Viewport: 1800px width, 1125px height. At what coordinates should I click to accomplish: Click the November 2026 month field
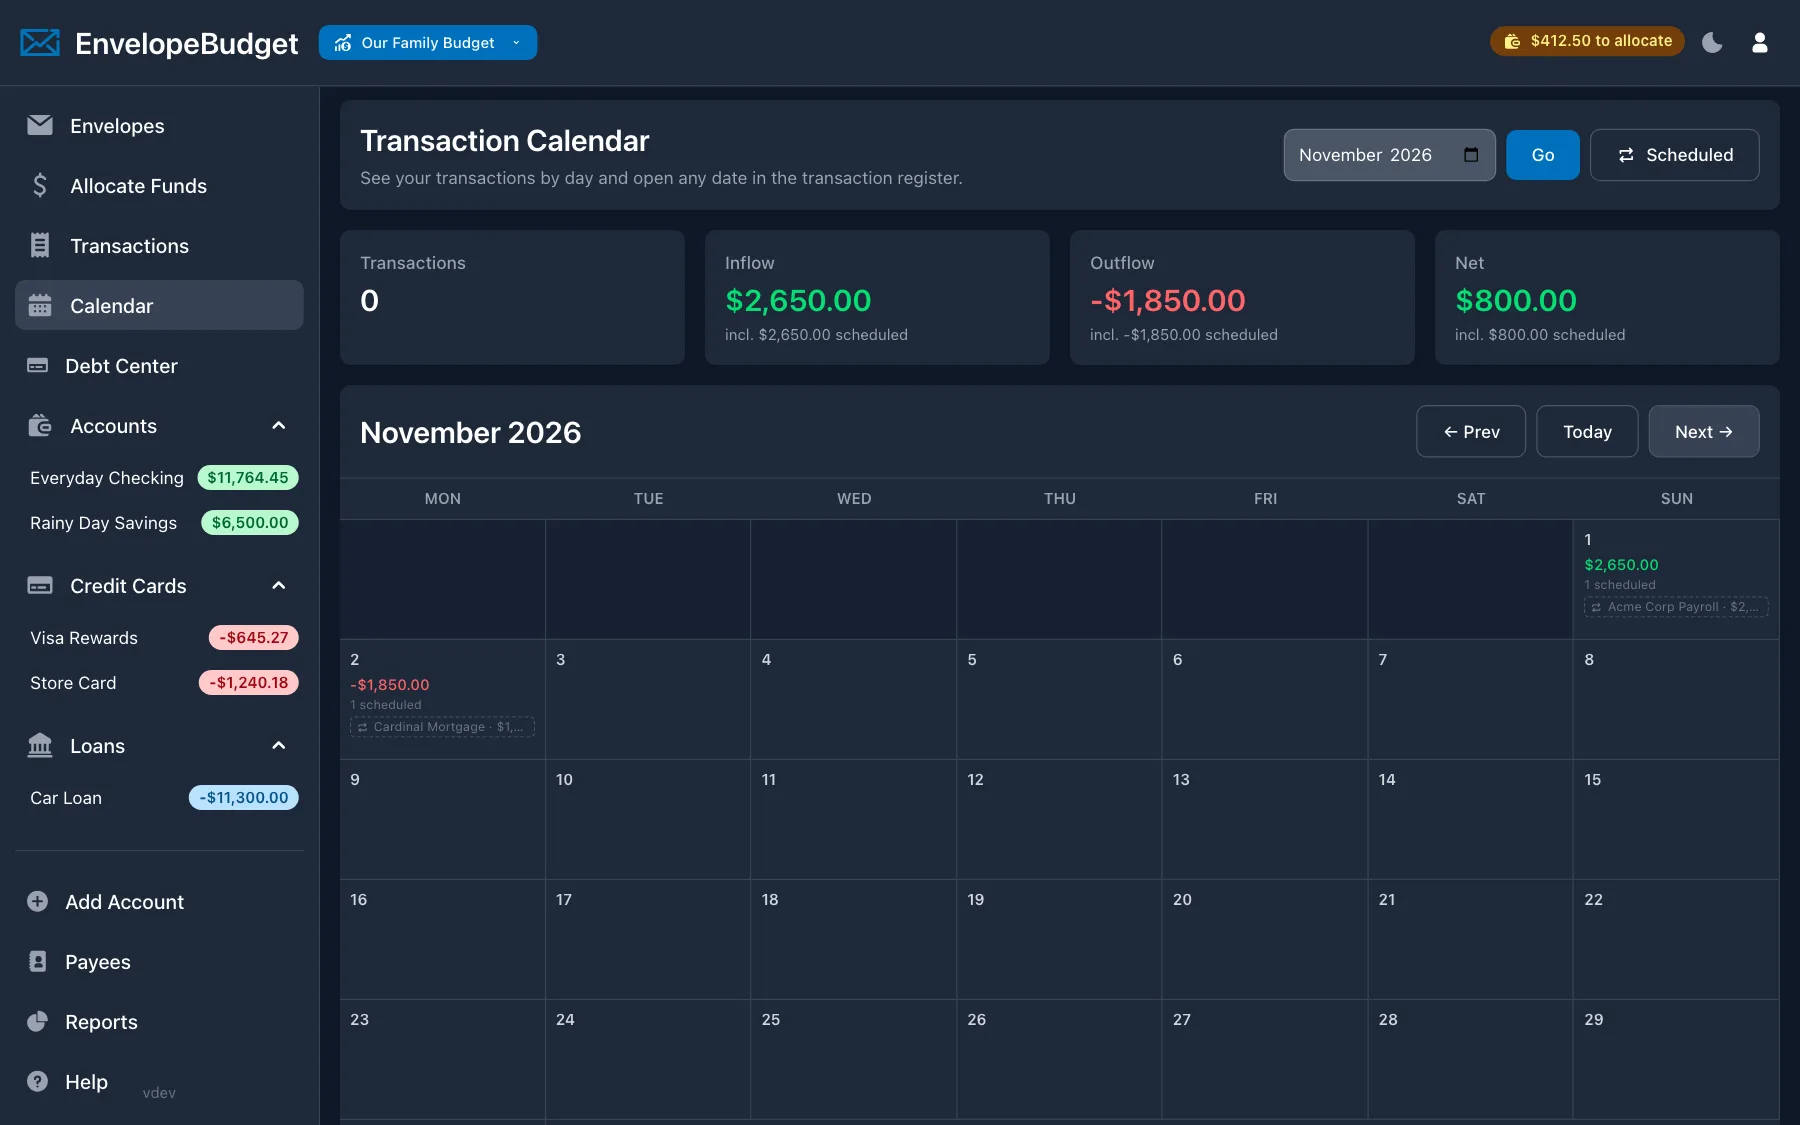1389,155
